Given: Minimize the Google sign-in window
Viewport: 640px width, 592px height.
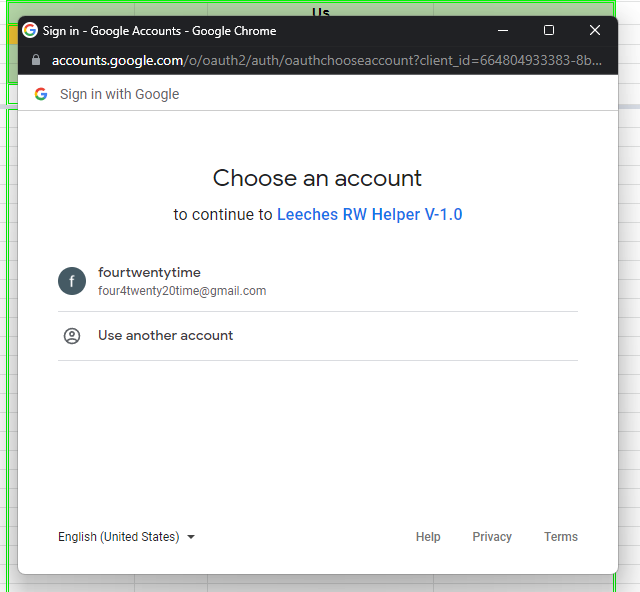Looking at the screenshot, I should coord(503,31).
